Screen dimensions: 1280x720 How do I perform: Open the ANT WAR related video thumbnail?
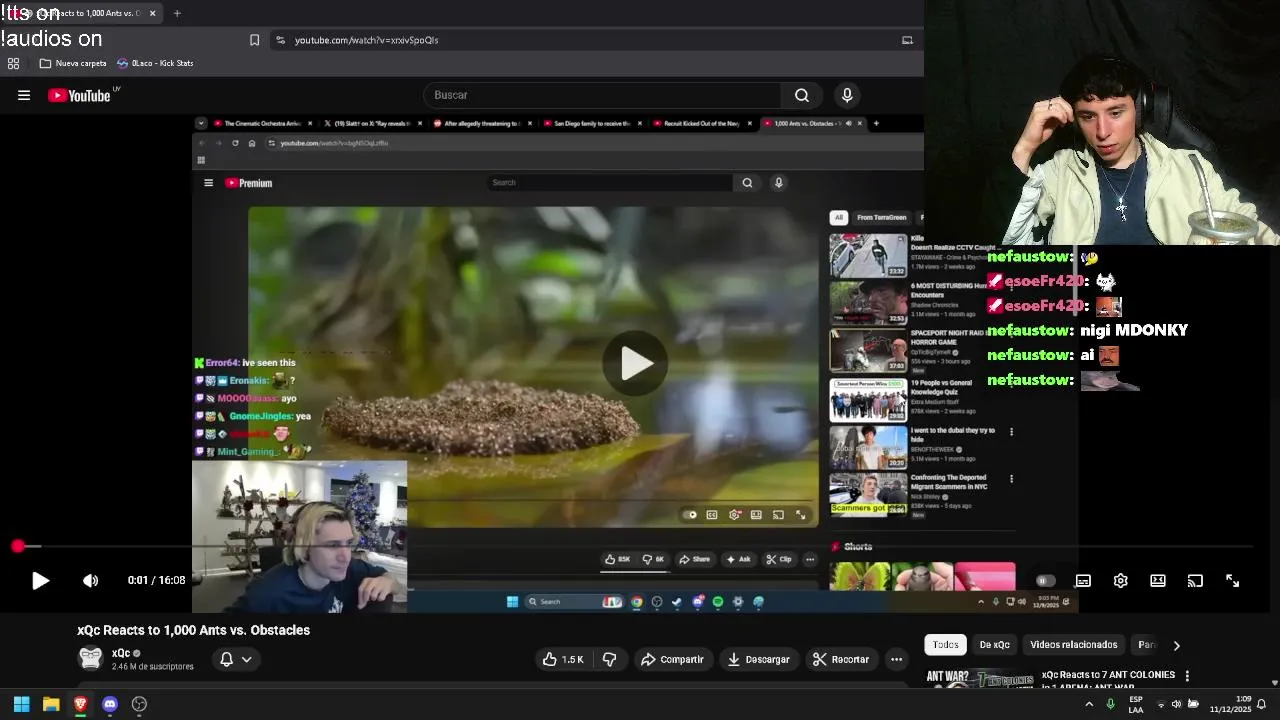pos(979,679)
